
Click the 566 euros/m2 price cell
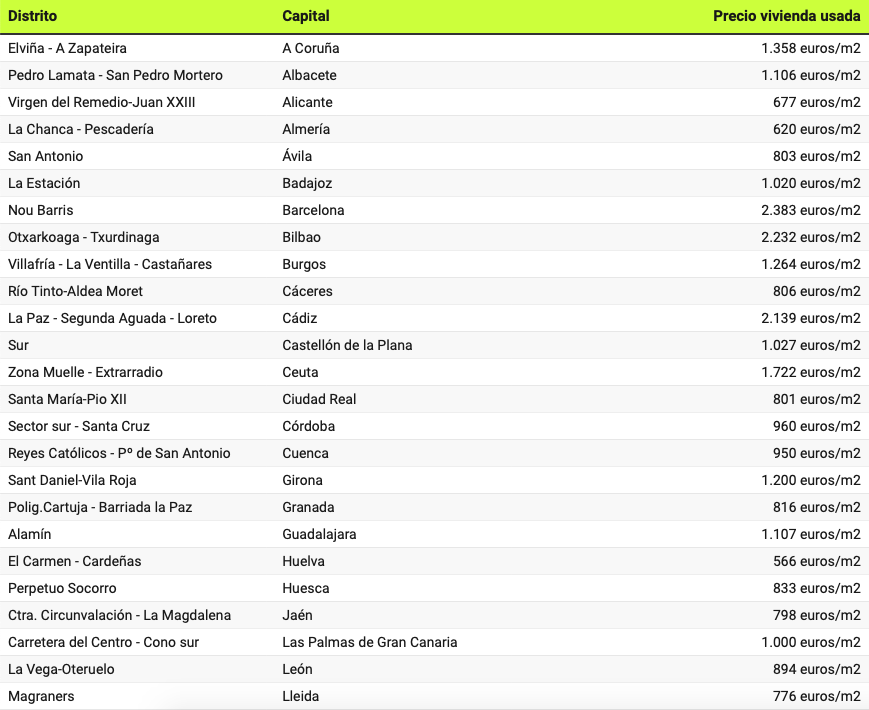point(816,561)
